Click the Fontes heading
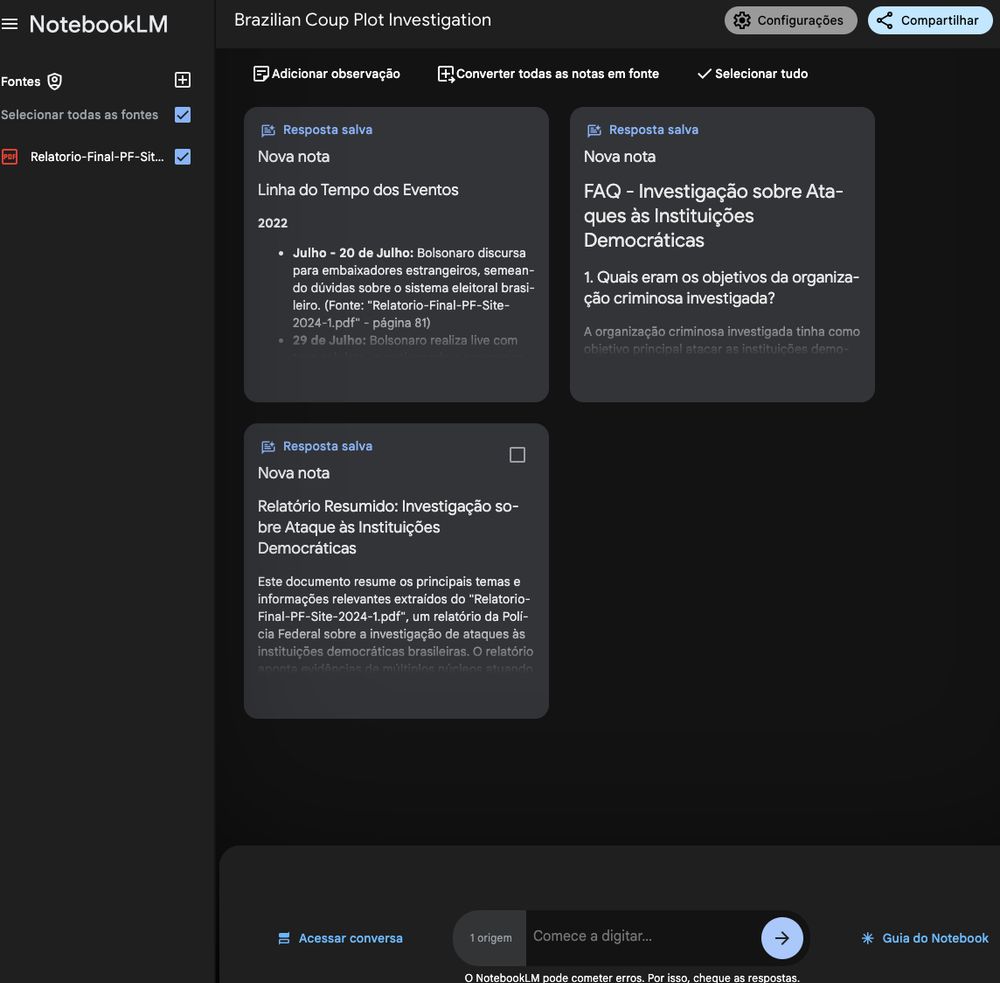The height and width of the screenshot is (983, 1000). (x=20, y=82)
